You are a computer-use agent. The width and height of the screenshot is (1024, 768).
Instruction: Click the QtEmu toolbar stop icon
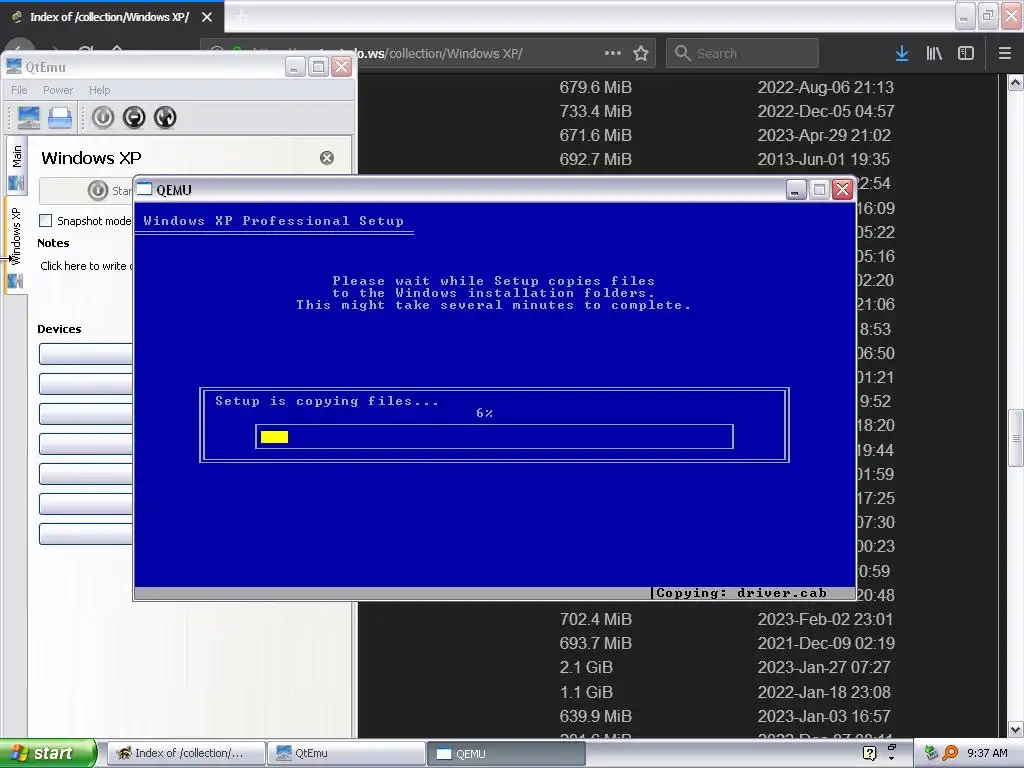point(134,118)
